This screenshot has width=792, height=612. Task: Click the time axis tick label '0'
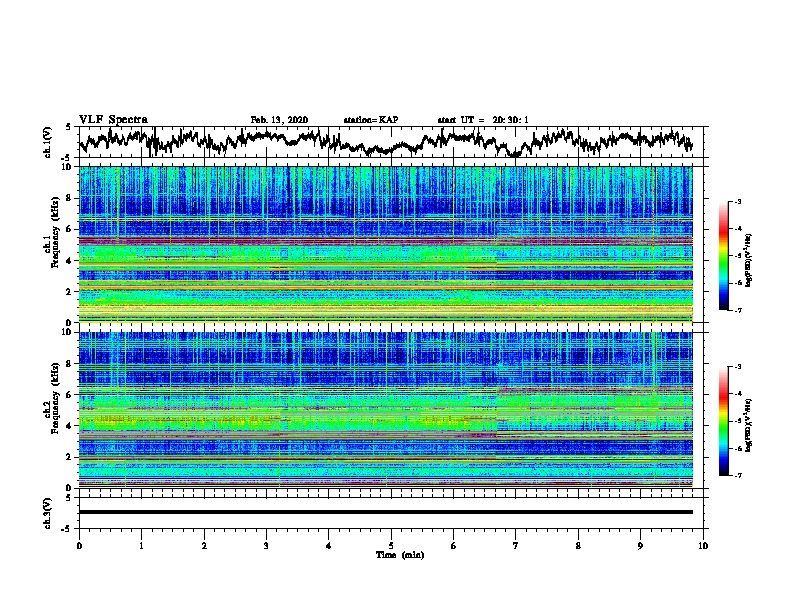point(79,546)
